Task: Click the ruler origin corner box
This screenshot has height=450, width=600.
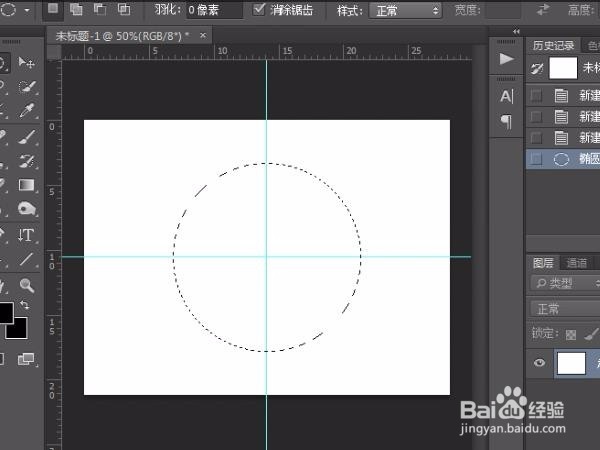Action: (x=54, y=52)
